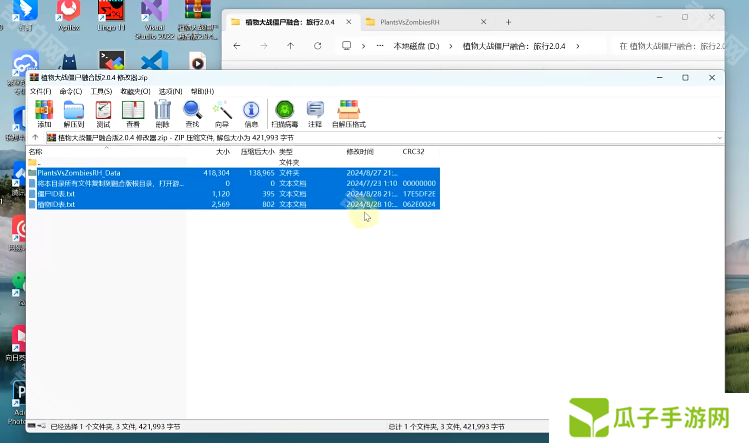Open the Apifox desktop shortcut
The image size is (749, 443).
(68, 16)
